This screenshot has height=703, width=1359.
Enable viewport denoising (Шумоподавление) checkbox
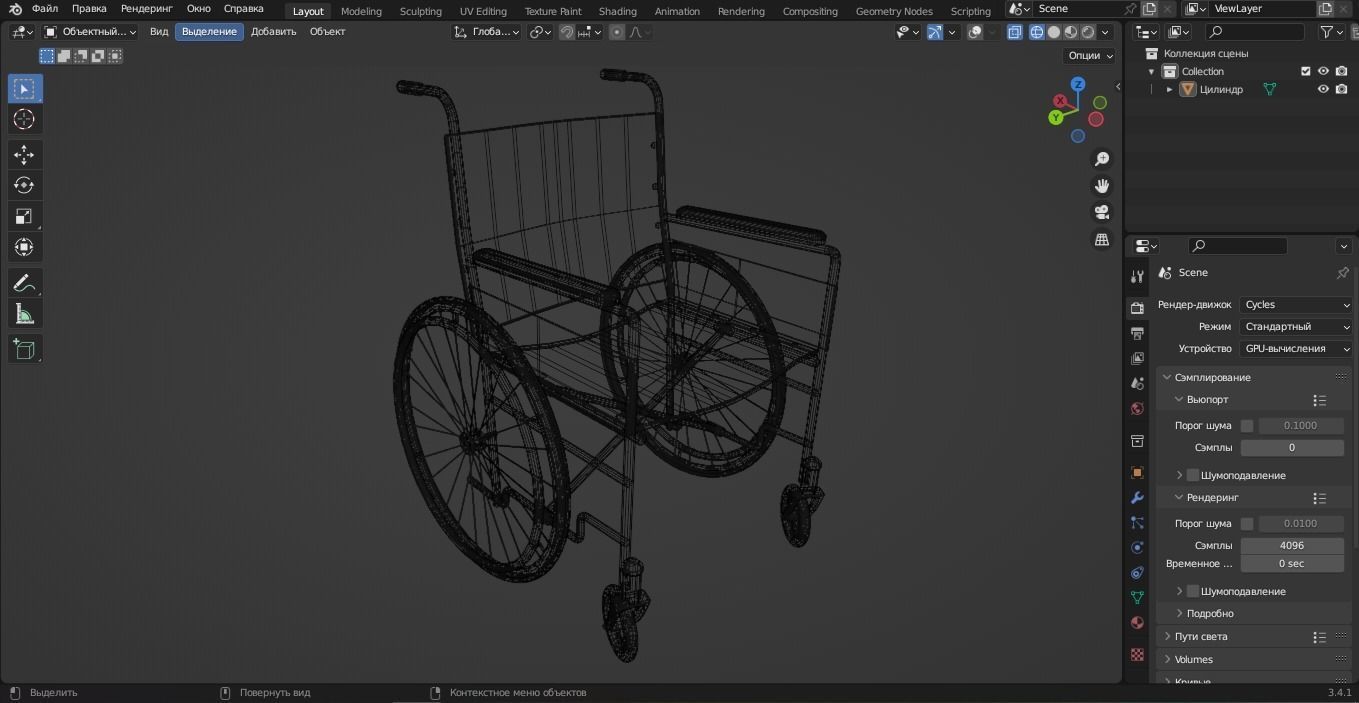[x=1192, y=475]
